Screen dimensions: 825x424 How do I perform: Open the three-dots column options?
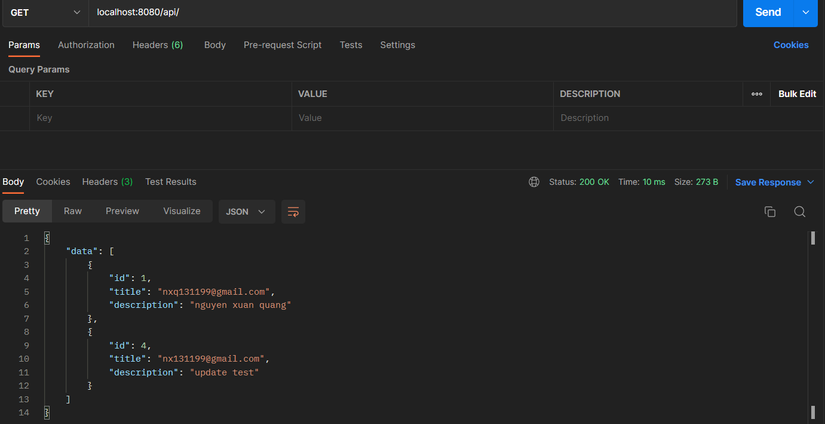(756, 94)
